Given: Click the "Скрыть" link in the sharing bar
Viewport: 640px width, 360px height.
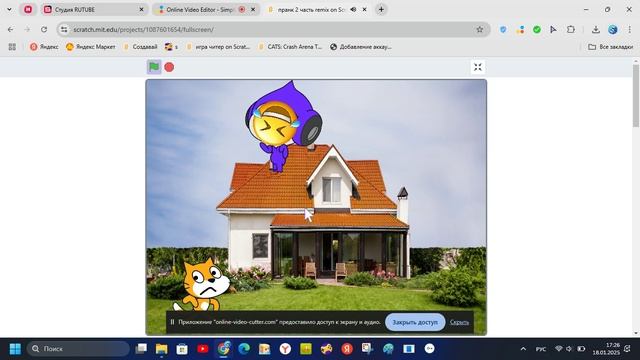Looking at the screenshot, I should 459,322.
